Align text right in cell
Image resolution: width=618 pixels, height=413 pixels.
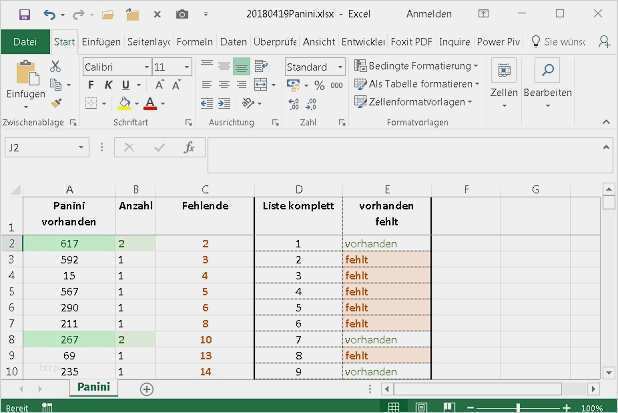click(x=241, y=84)
